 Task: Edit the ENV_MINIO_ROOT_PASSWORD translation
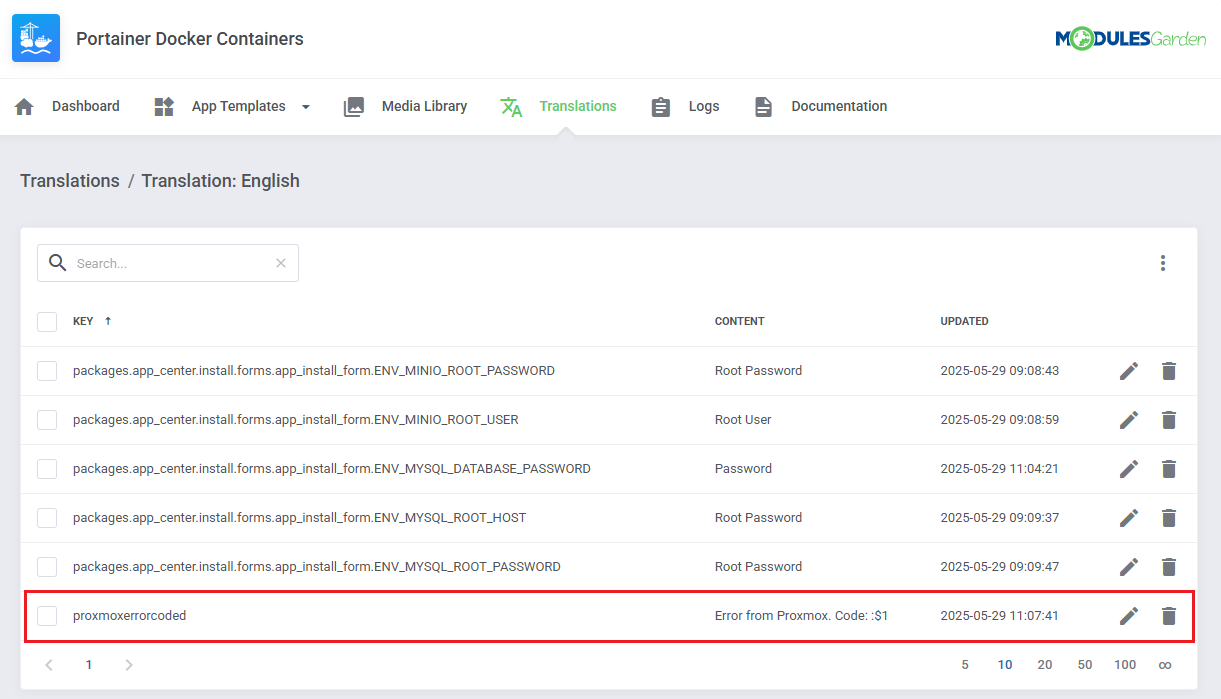pos(1129,371)
